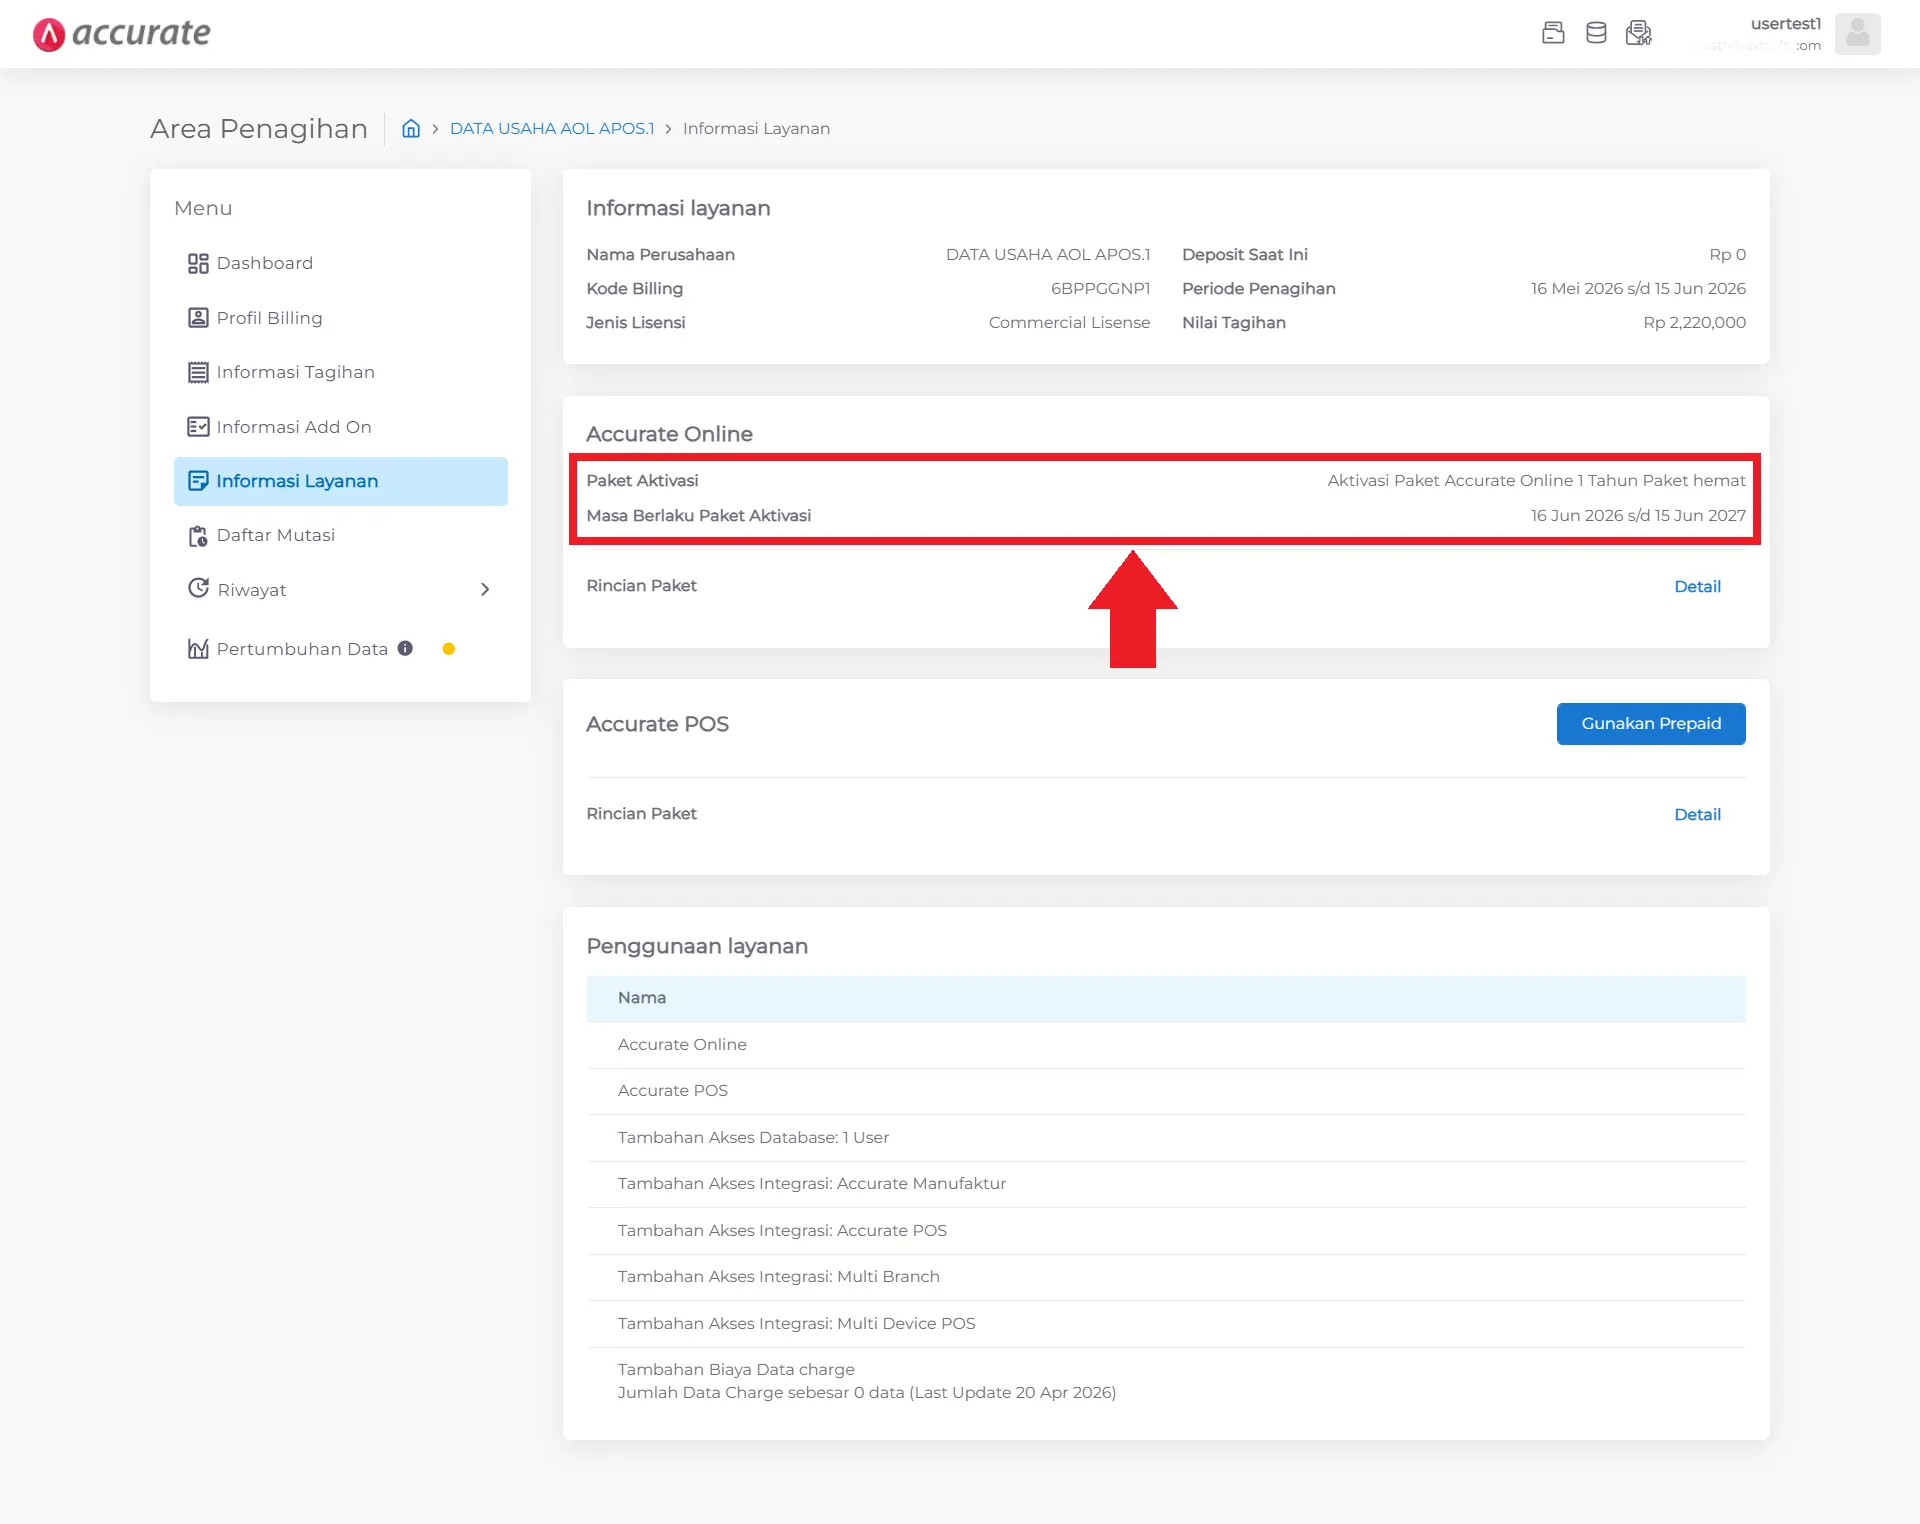Image resolution: width=1920 pixels, height=1524 pixels.
Task: Click the Nama column header in the usage table
Action: pyautogui.click(x=1166, y=998)
